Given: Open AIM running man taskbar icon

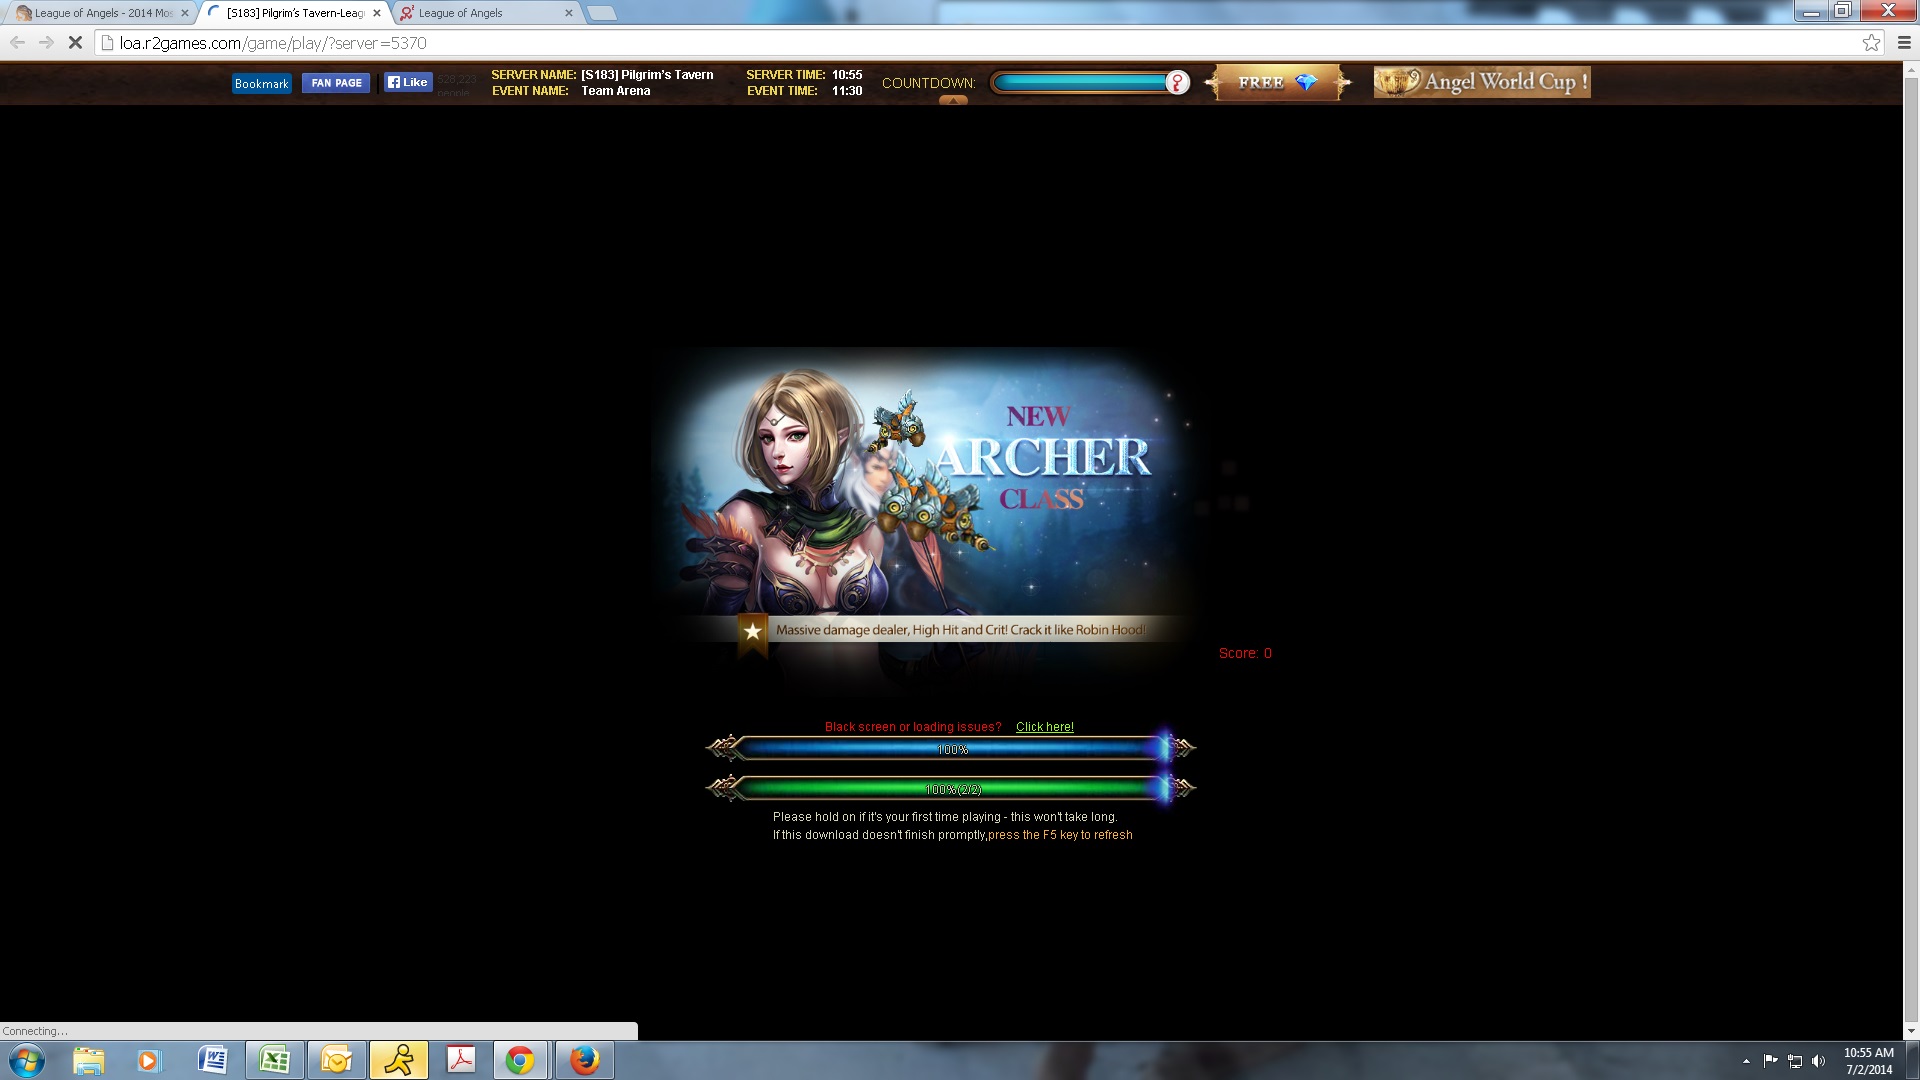Looking at the screenshot, I should [x=399, y=1060].
